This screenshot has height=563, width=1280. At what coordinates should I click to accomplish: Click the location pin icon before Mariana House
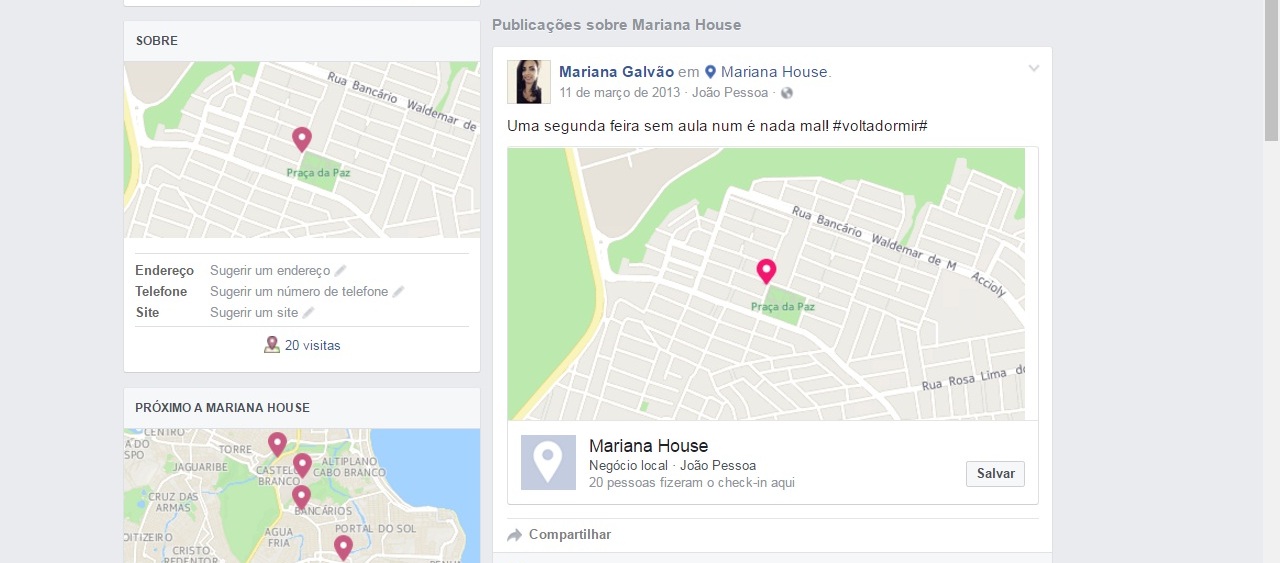tap(711, 72)
